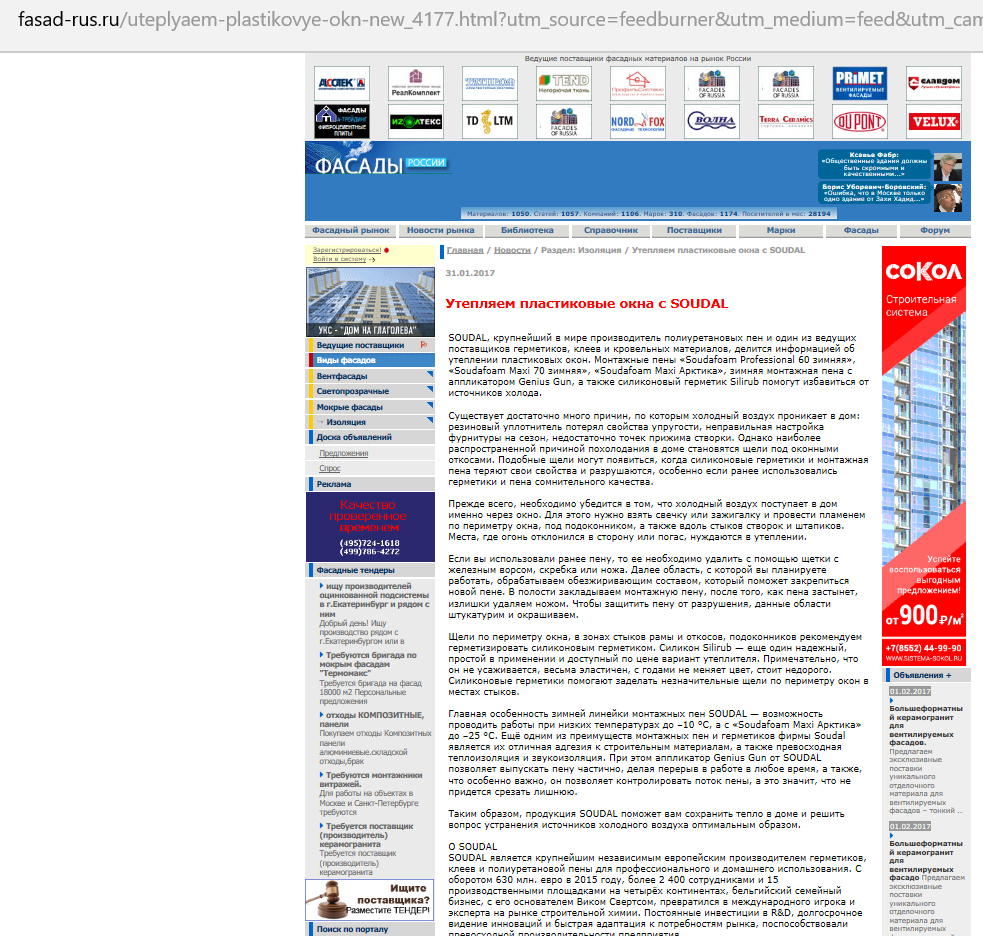Screen dimensions: 983x936
Task: Click the article title Утепляем пластиковые окна
Action: pos(587,303)
